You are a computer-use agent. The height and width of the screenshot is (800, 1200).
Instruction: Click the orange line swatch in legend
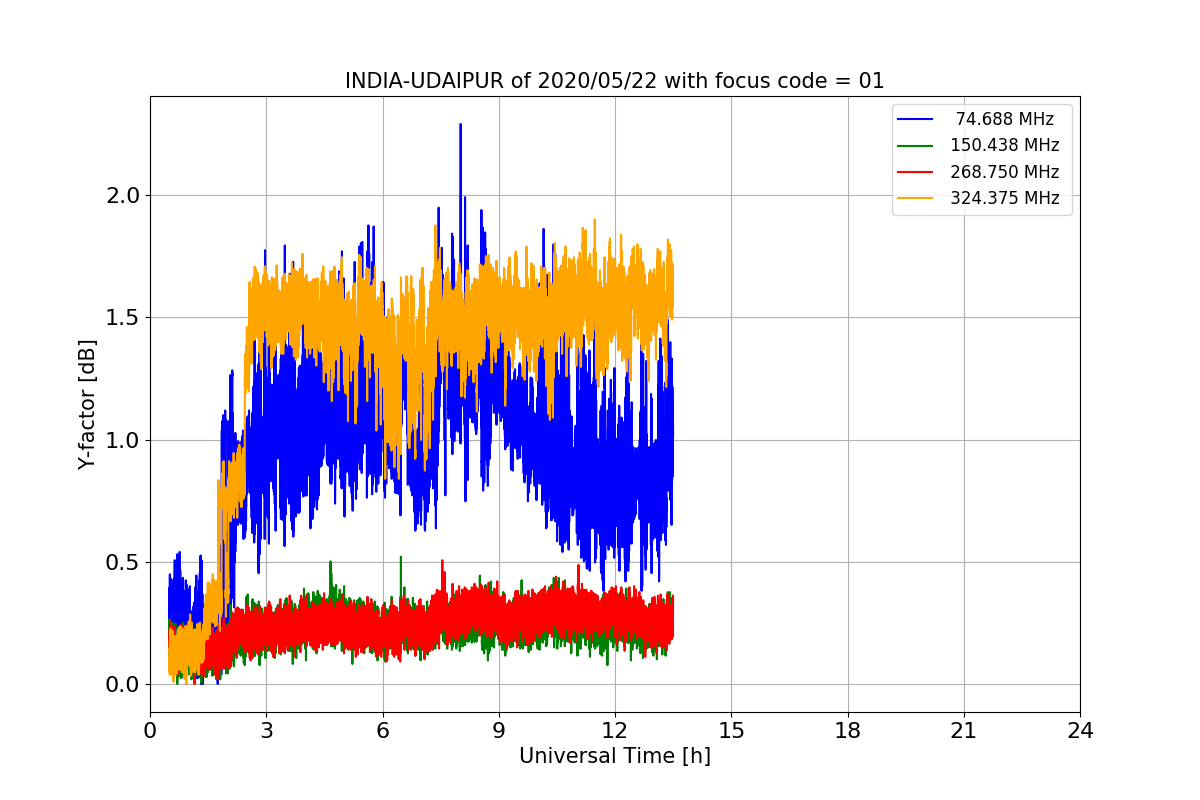tap(916, 198)
